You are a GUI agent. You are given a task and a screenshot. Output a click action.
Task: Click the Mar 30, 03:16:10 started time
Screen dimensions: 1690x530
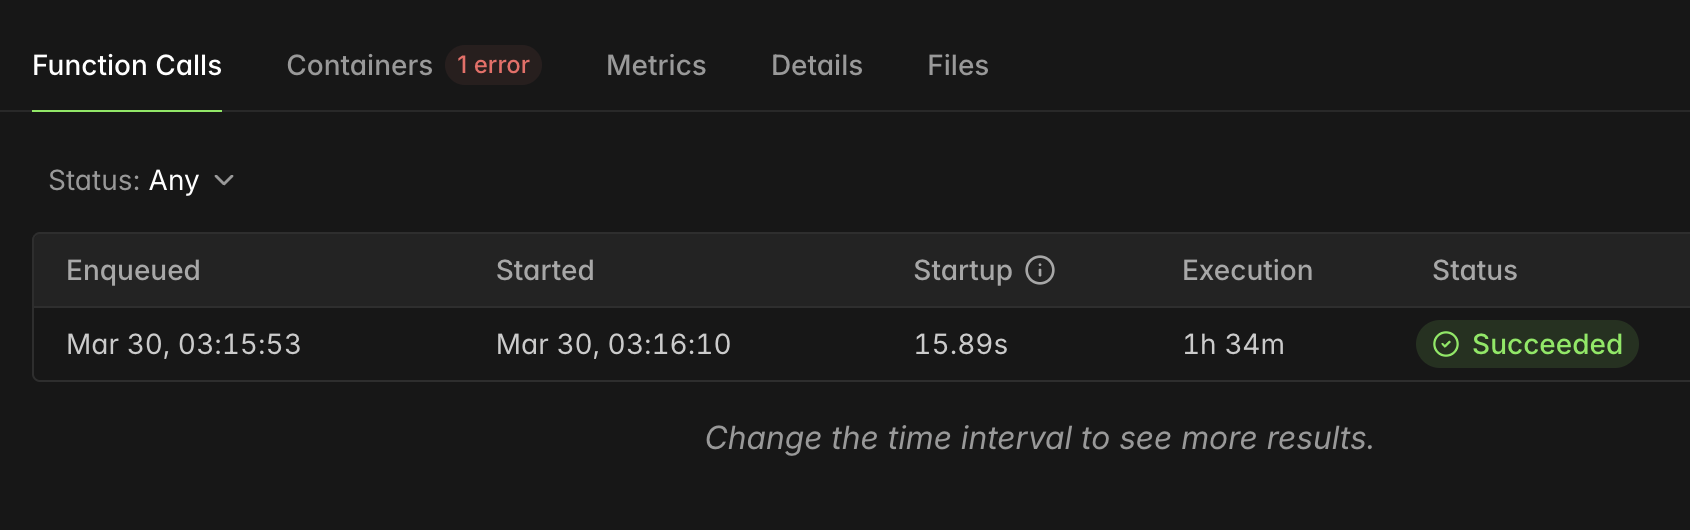click(x=613, y=344)
